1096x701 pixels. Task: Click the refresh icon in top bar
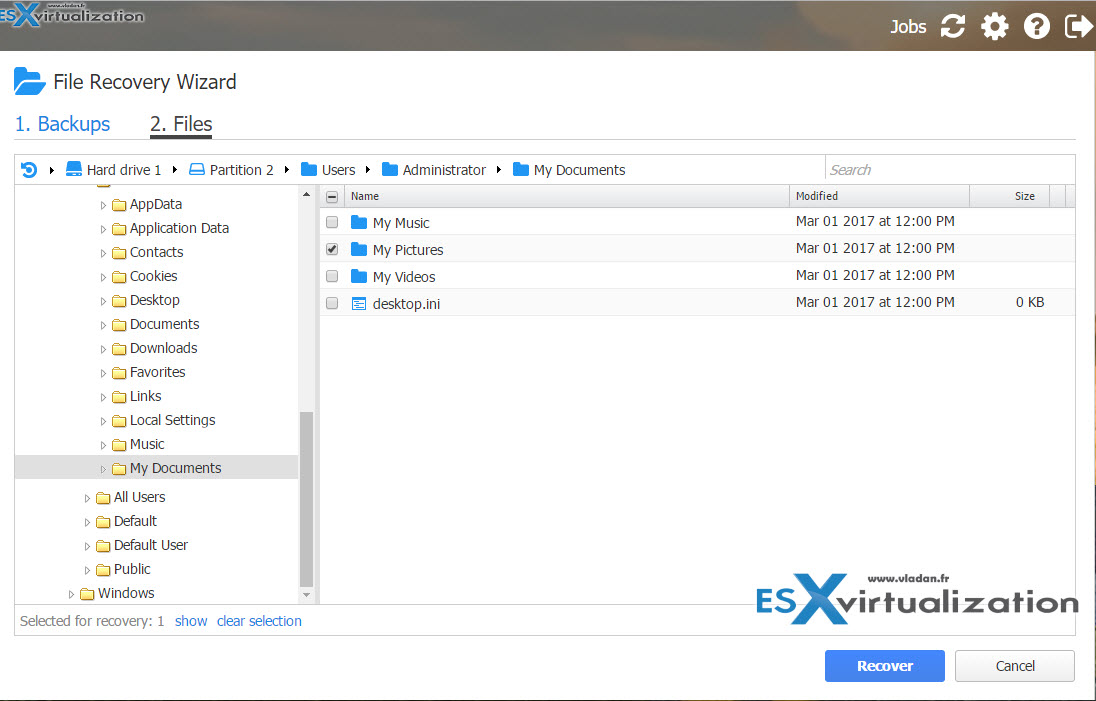pos(953,27)
